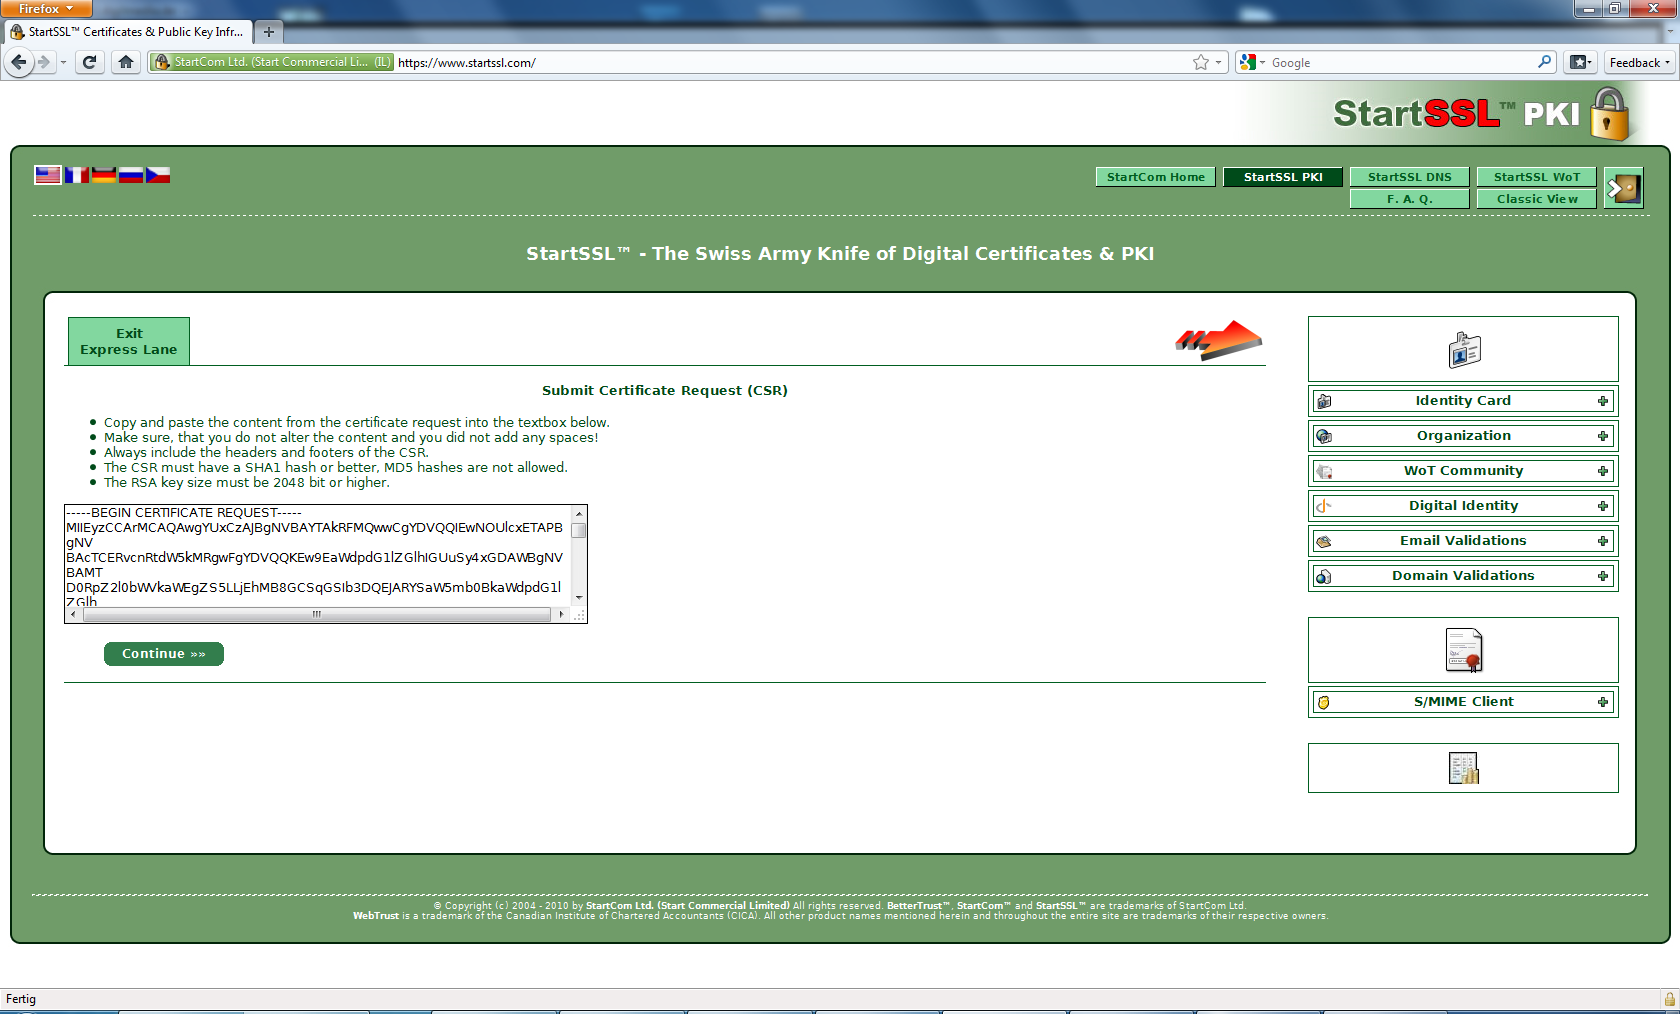The height and width of the screenshot is (1014, 1680).
Task: Click the US English flag icon
Action: [x=47, y=175]
